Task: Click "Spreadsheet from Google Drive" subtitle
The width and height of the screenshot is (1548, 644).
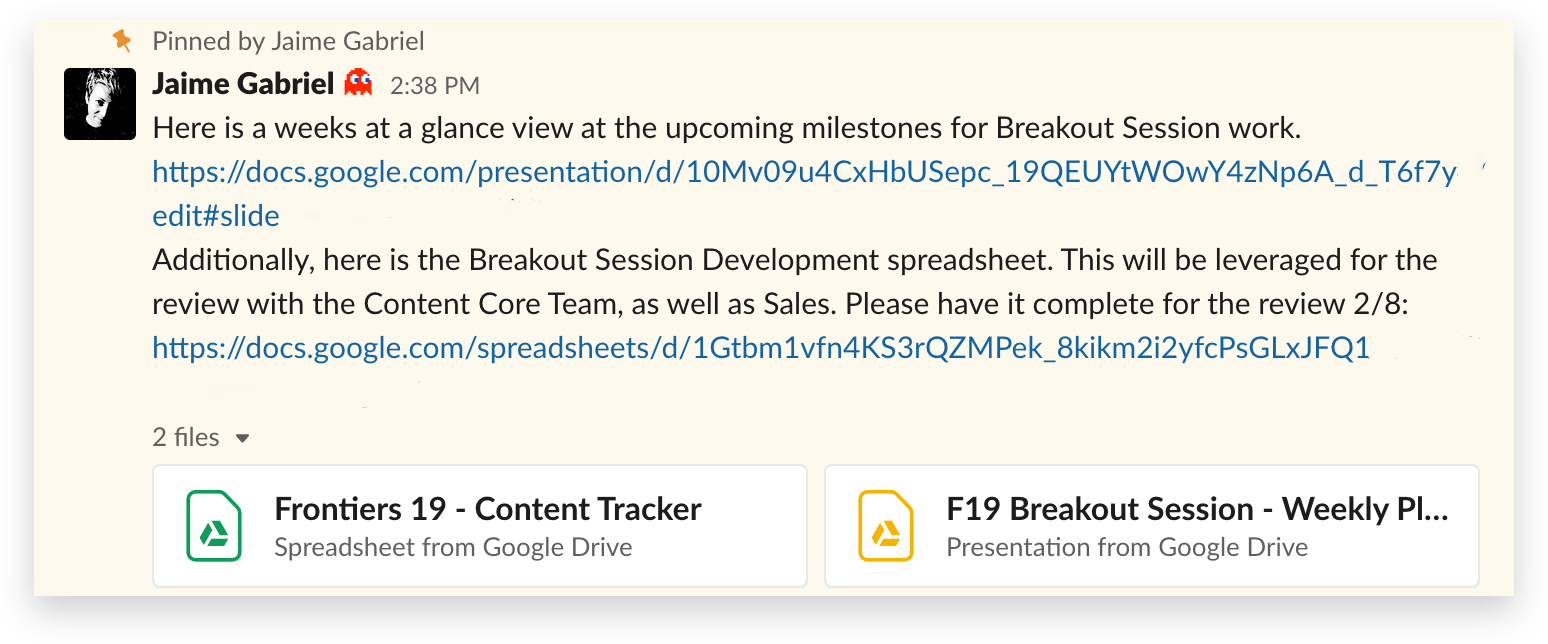Action: (453, 547)
